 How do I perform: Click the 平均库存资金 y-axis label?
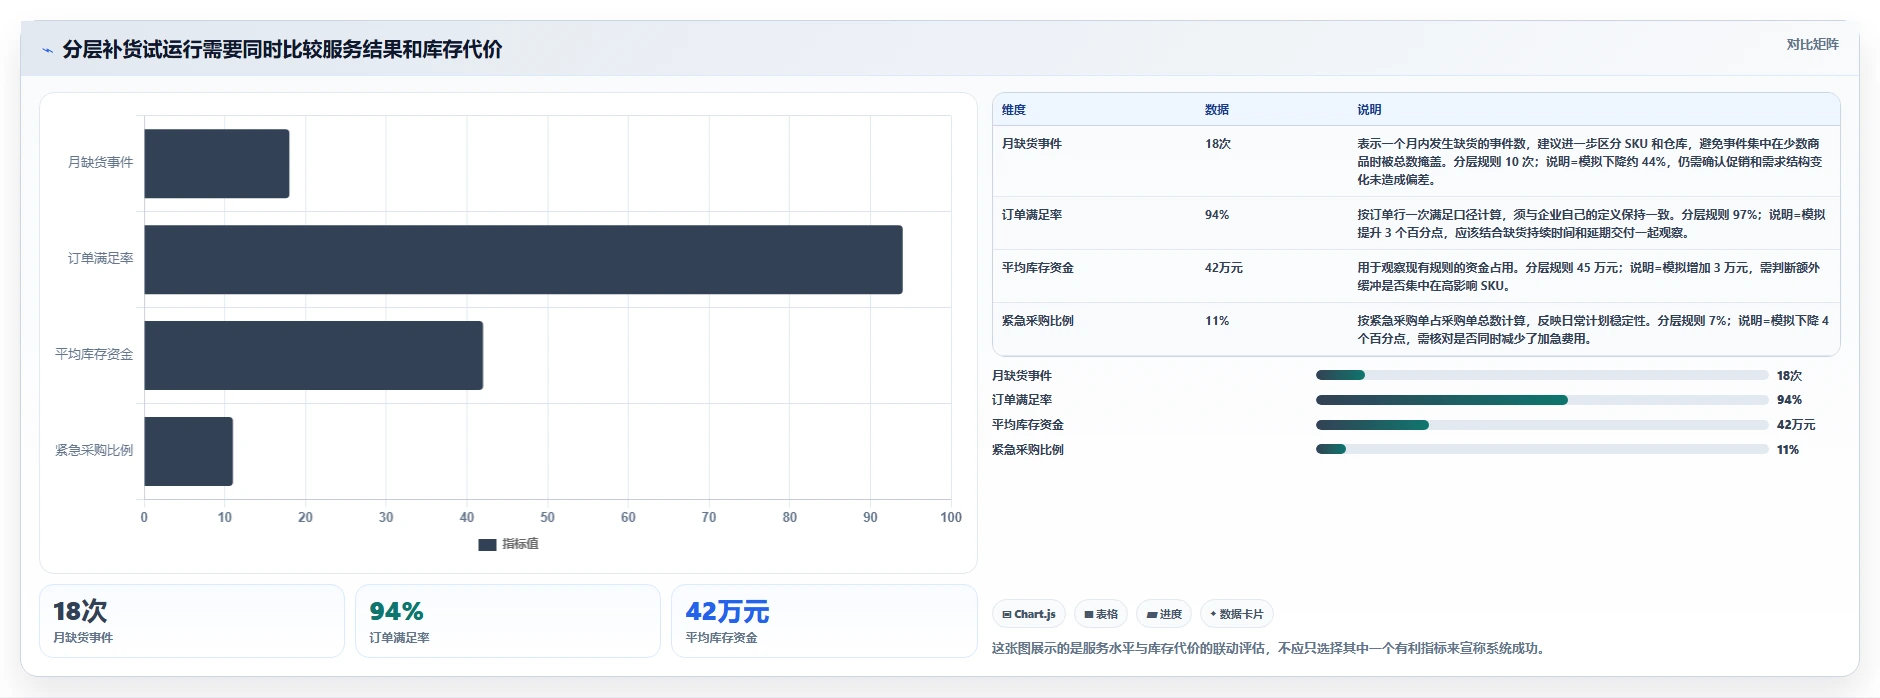pos(94,355)
